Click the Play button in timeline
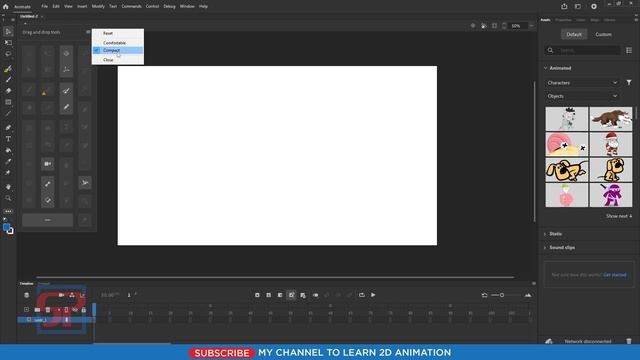Image resolution: width=640 pixels, height=360 pixels. 373,295
